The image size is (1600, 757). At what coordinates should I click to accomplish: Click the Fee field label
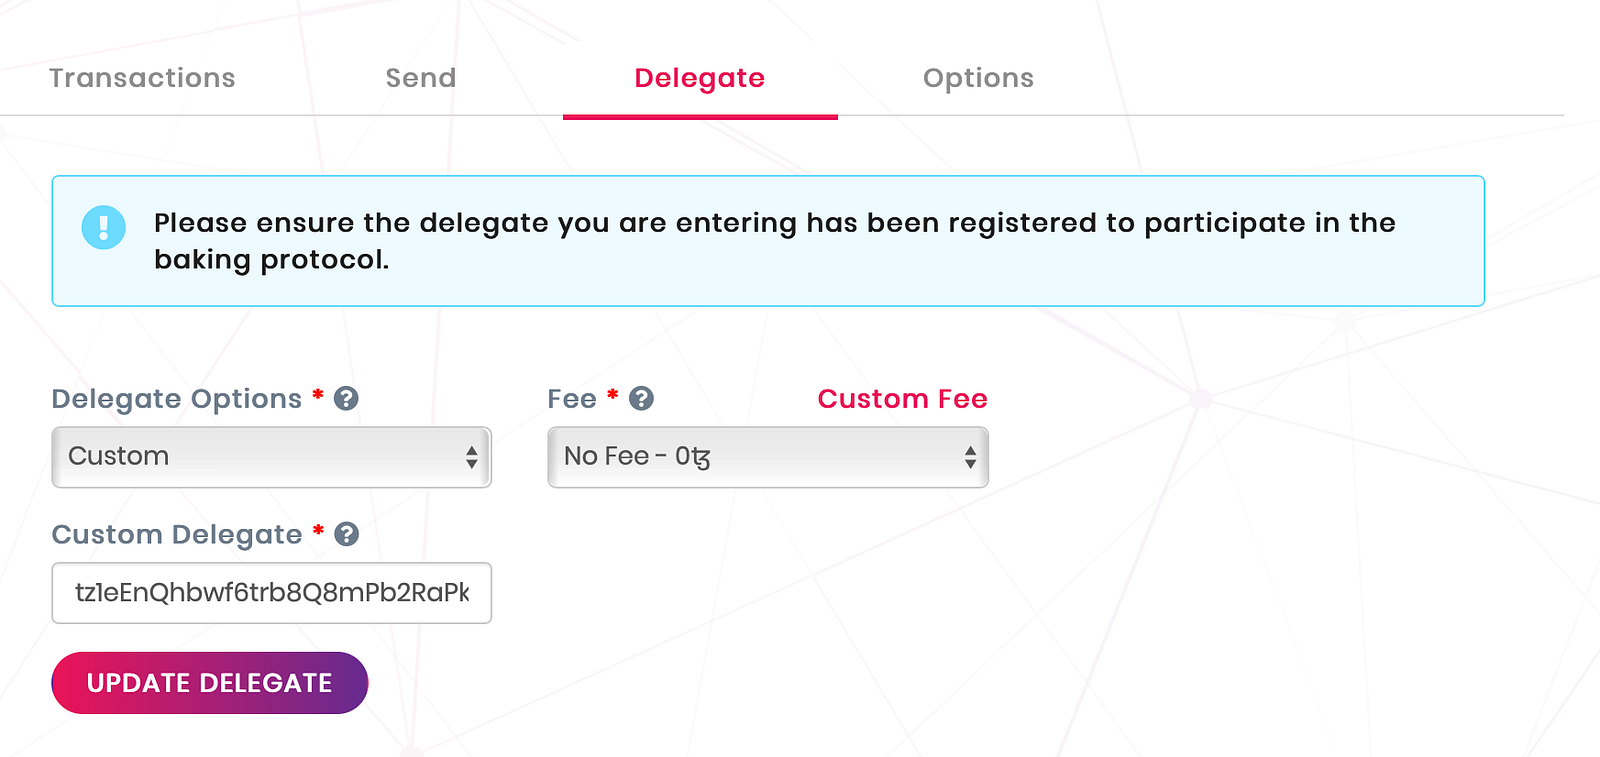[572, 399]
